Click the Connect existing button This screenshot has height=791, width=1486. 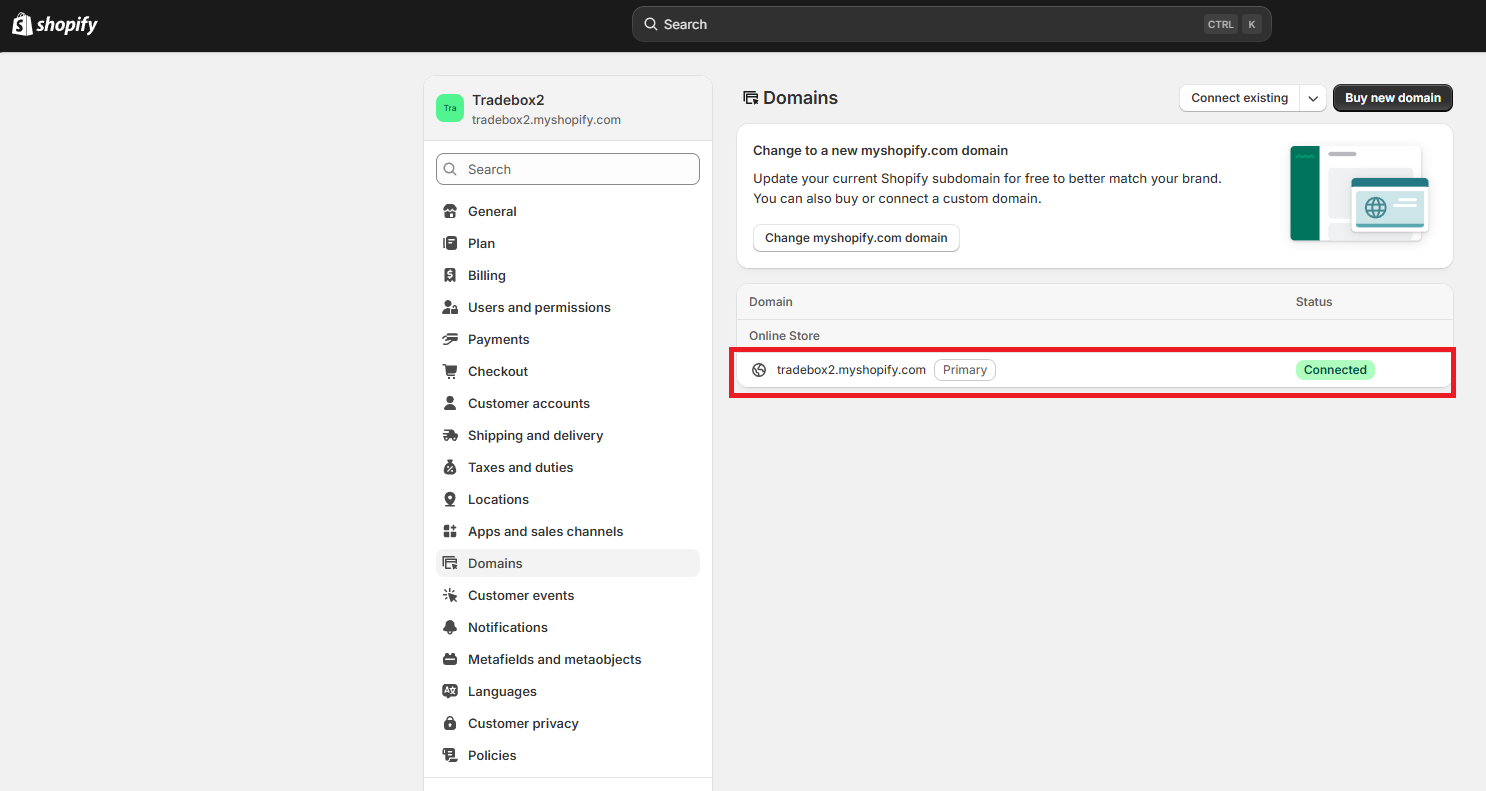[x=1239, y=98]
